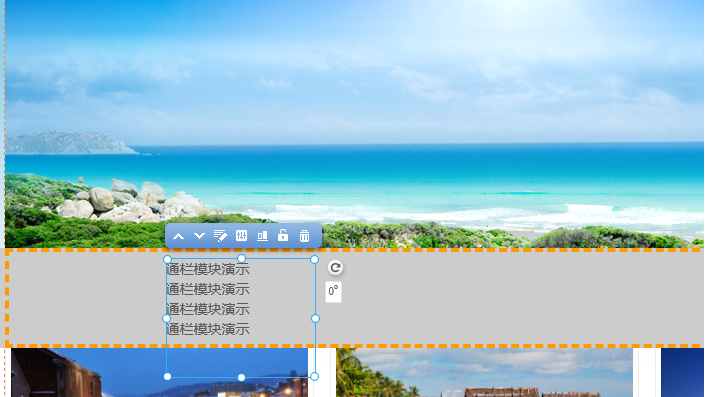This screenshot has width=705, height=397.
Task: Click the middle-right edge resize handle
Action: 315,318
